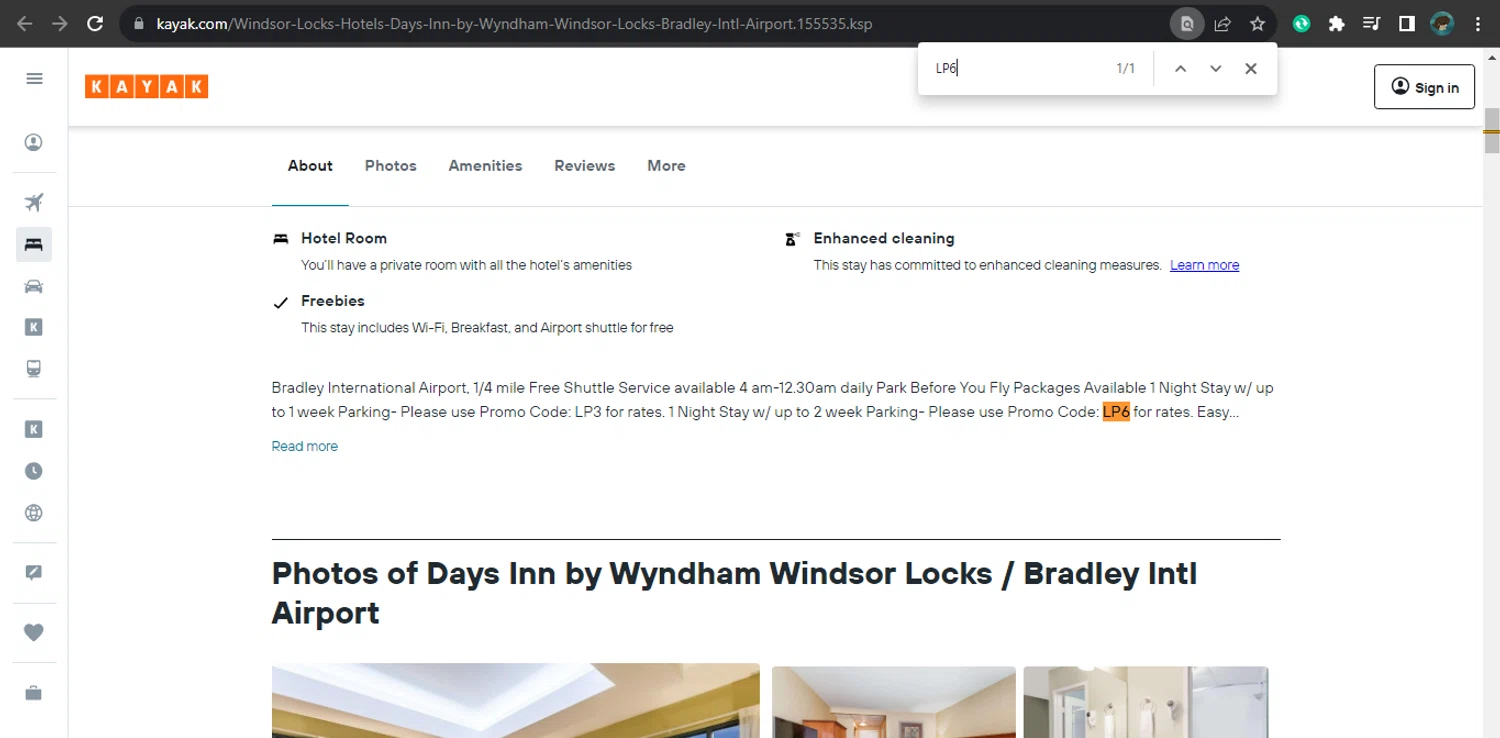
Task: Go to previous find-in-page match
Action: pyautogui.click(x=1180, y=69)
